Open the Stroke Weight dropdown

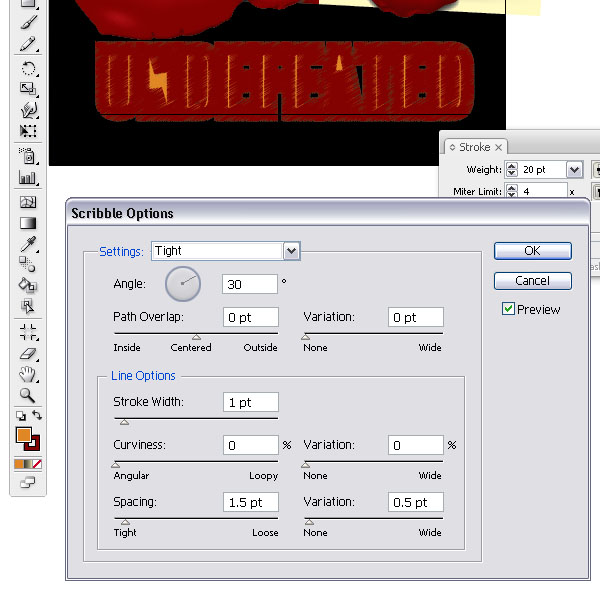(574, 170)
